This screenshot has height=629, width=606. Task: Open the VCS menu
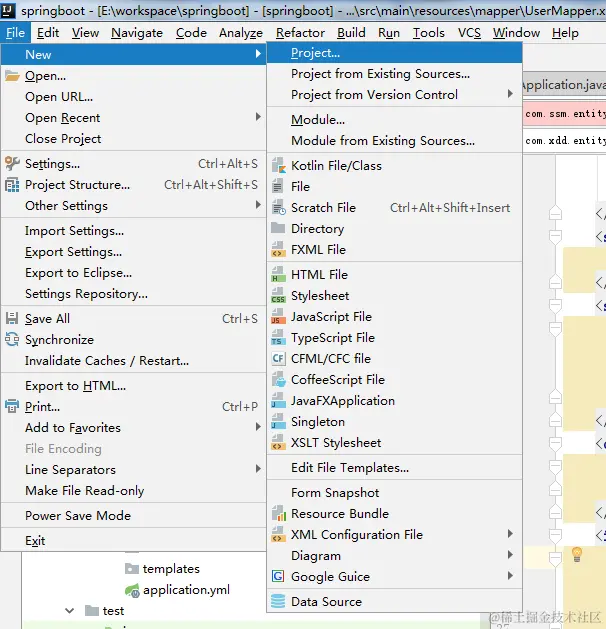coord(469,33)
